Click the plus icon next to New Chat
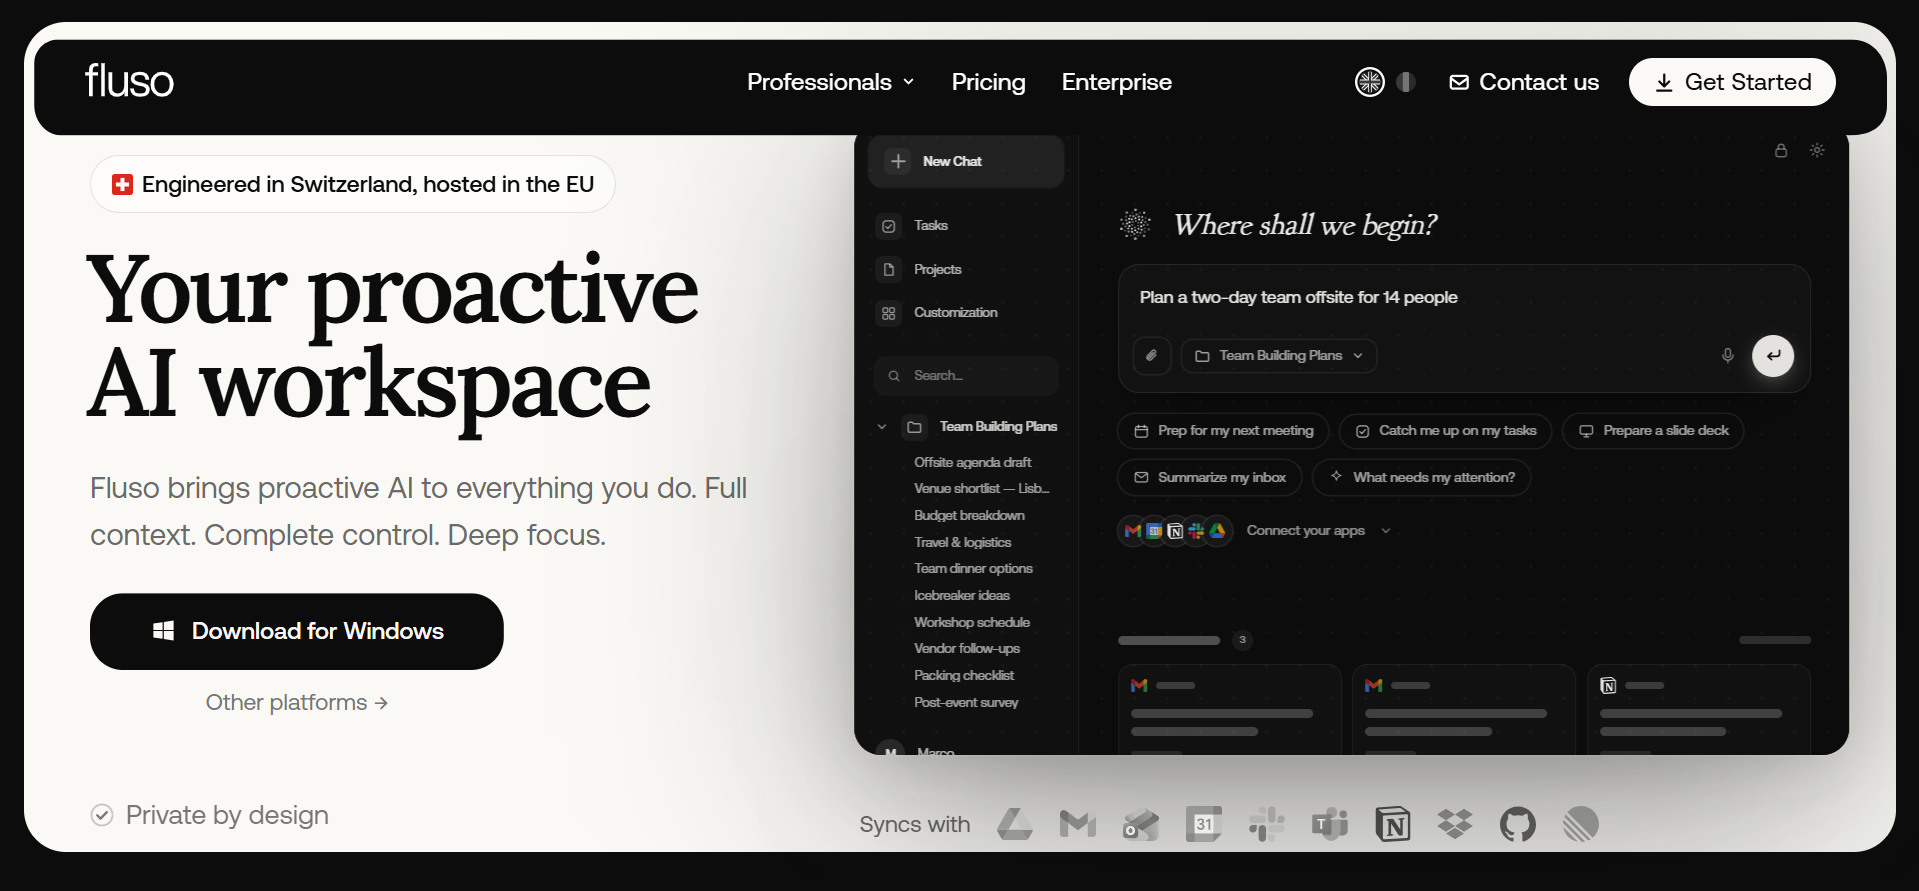The width and height of the screenshot is (1919, 891). pyautogui.click(x=898, y=161)
